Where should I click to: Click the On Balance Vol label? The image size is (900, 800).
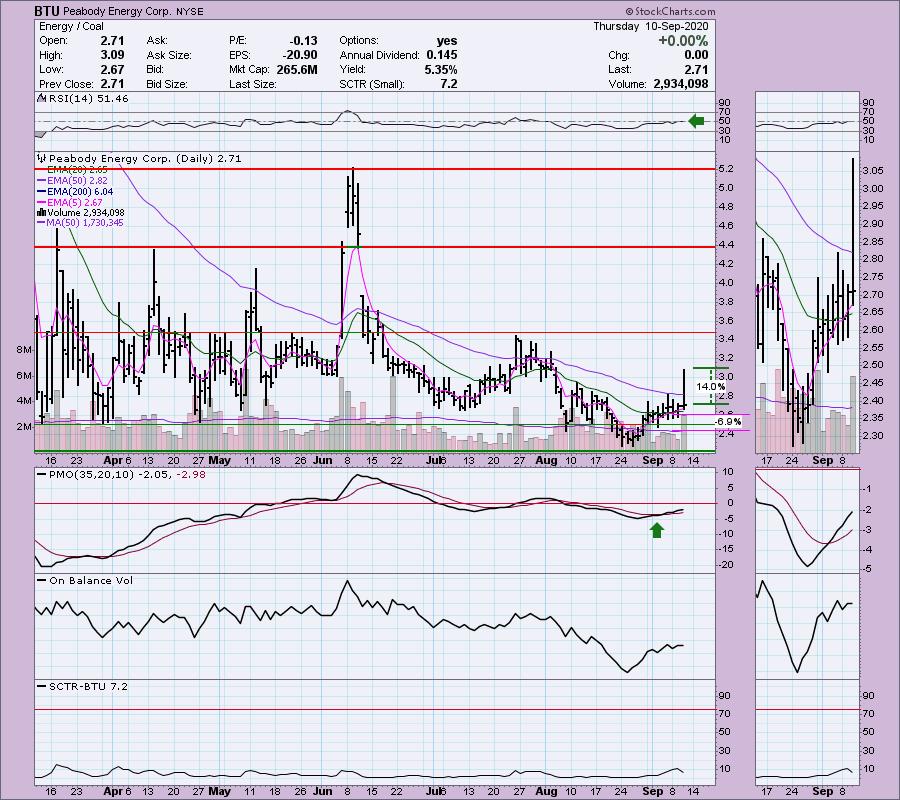(x=91, y=581)
